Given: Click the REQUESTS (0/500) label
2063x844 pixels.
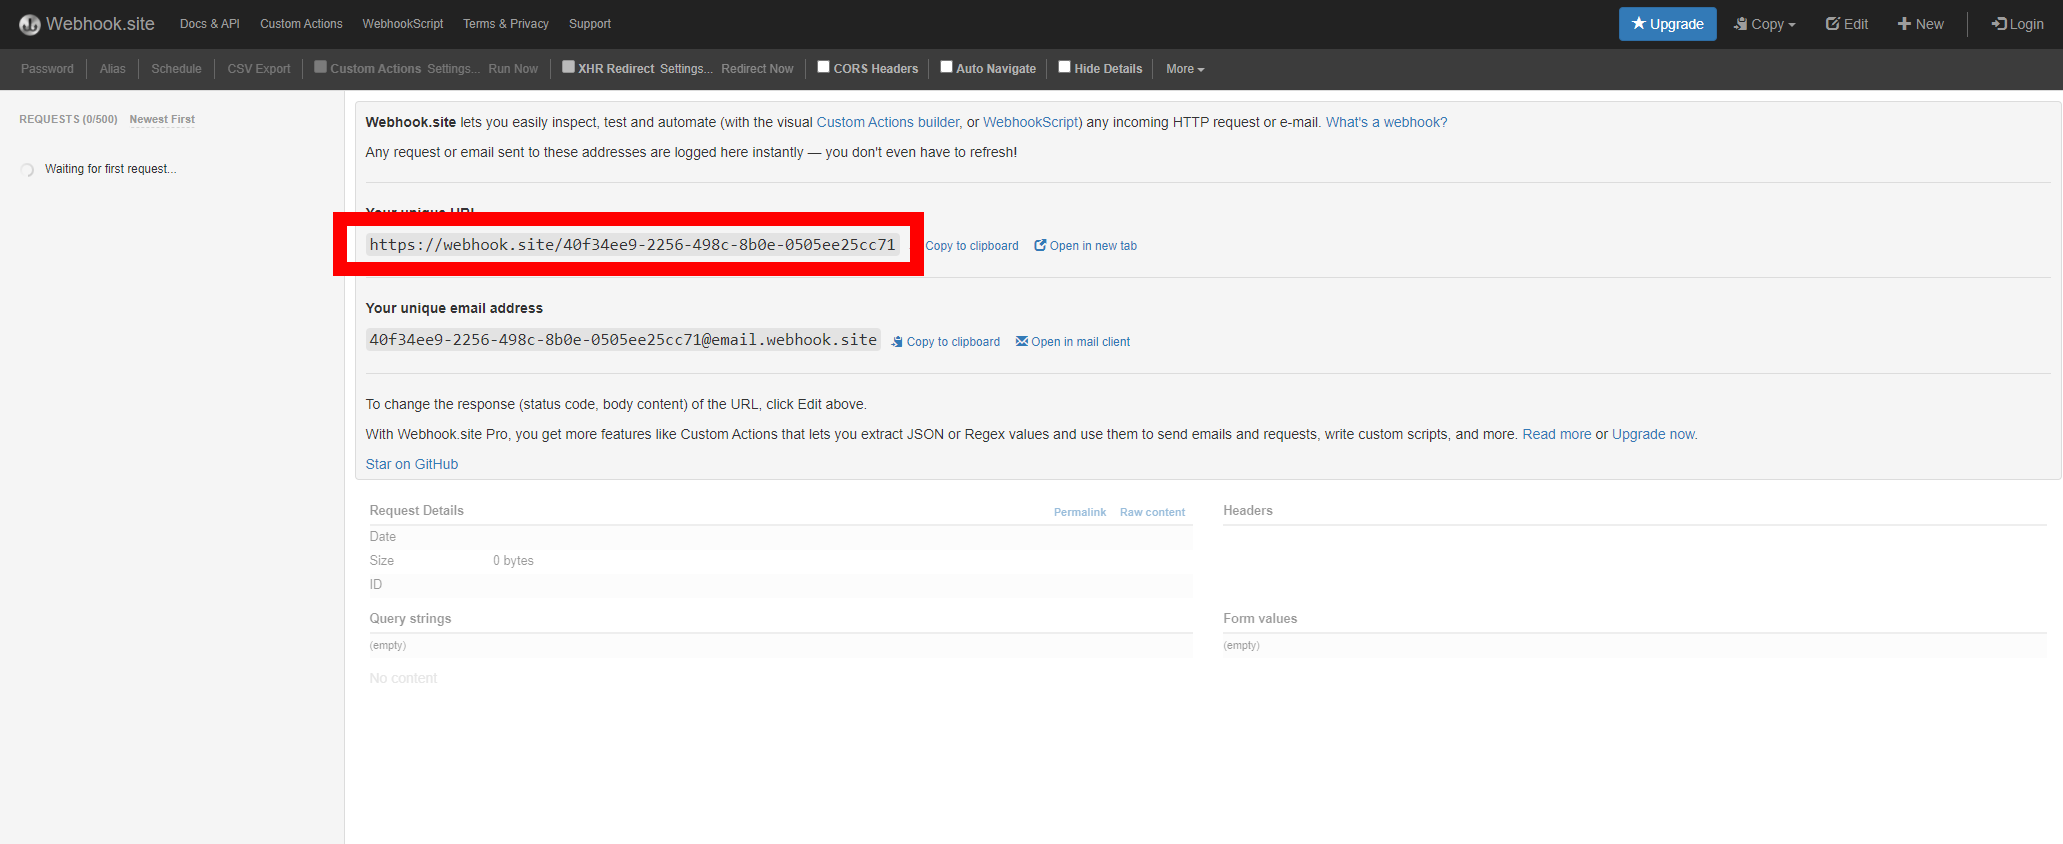Looking at the screenshot, I should click(x=68, y=119).
